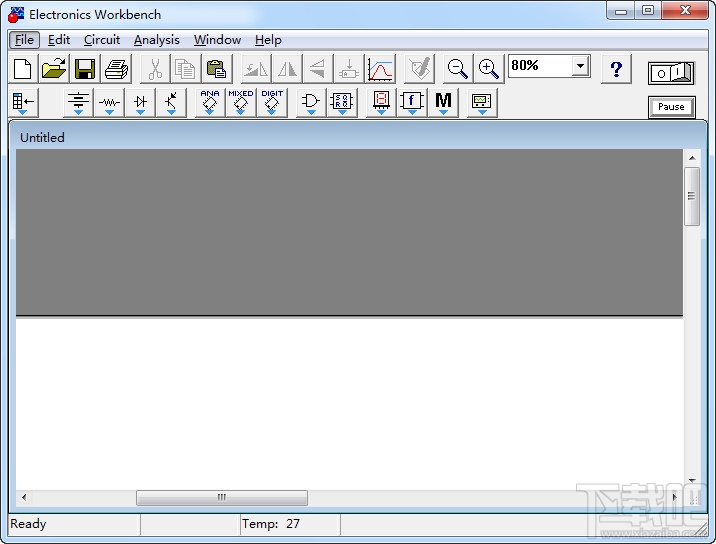716x544 pixels.
Task: Click the horizontal scrollbar thumb
Action: [222, 497]
